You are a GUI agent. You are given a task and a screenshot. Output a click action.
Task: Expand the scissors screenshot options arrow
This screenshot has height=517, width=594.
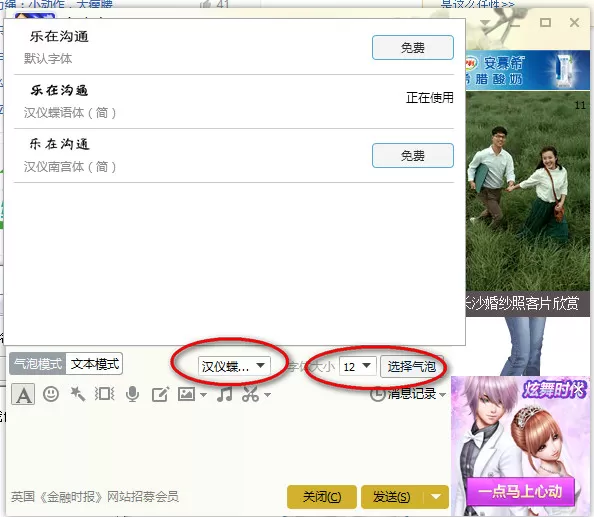click(268, 395)
